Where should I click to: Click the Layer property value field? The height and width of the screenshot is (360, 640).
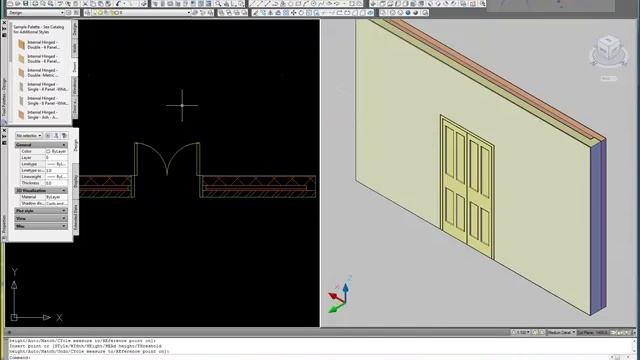coord(56,158)
